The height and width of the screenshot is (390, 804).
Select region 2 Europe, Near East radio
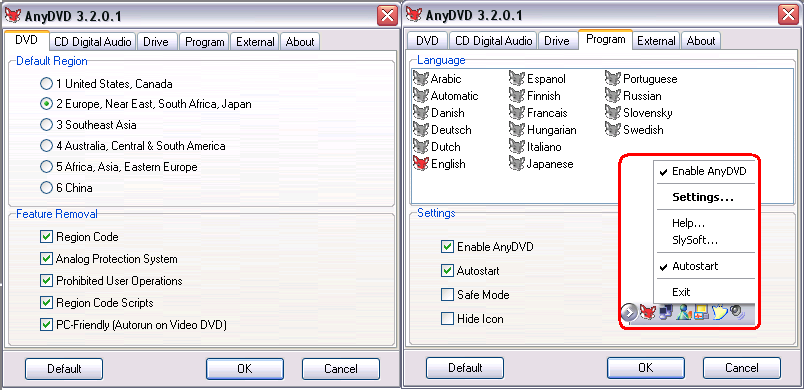pos(46,104)
